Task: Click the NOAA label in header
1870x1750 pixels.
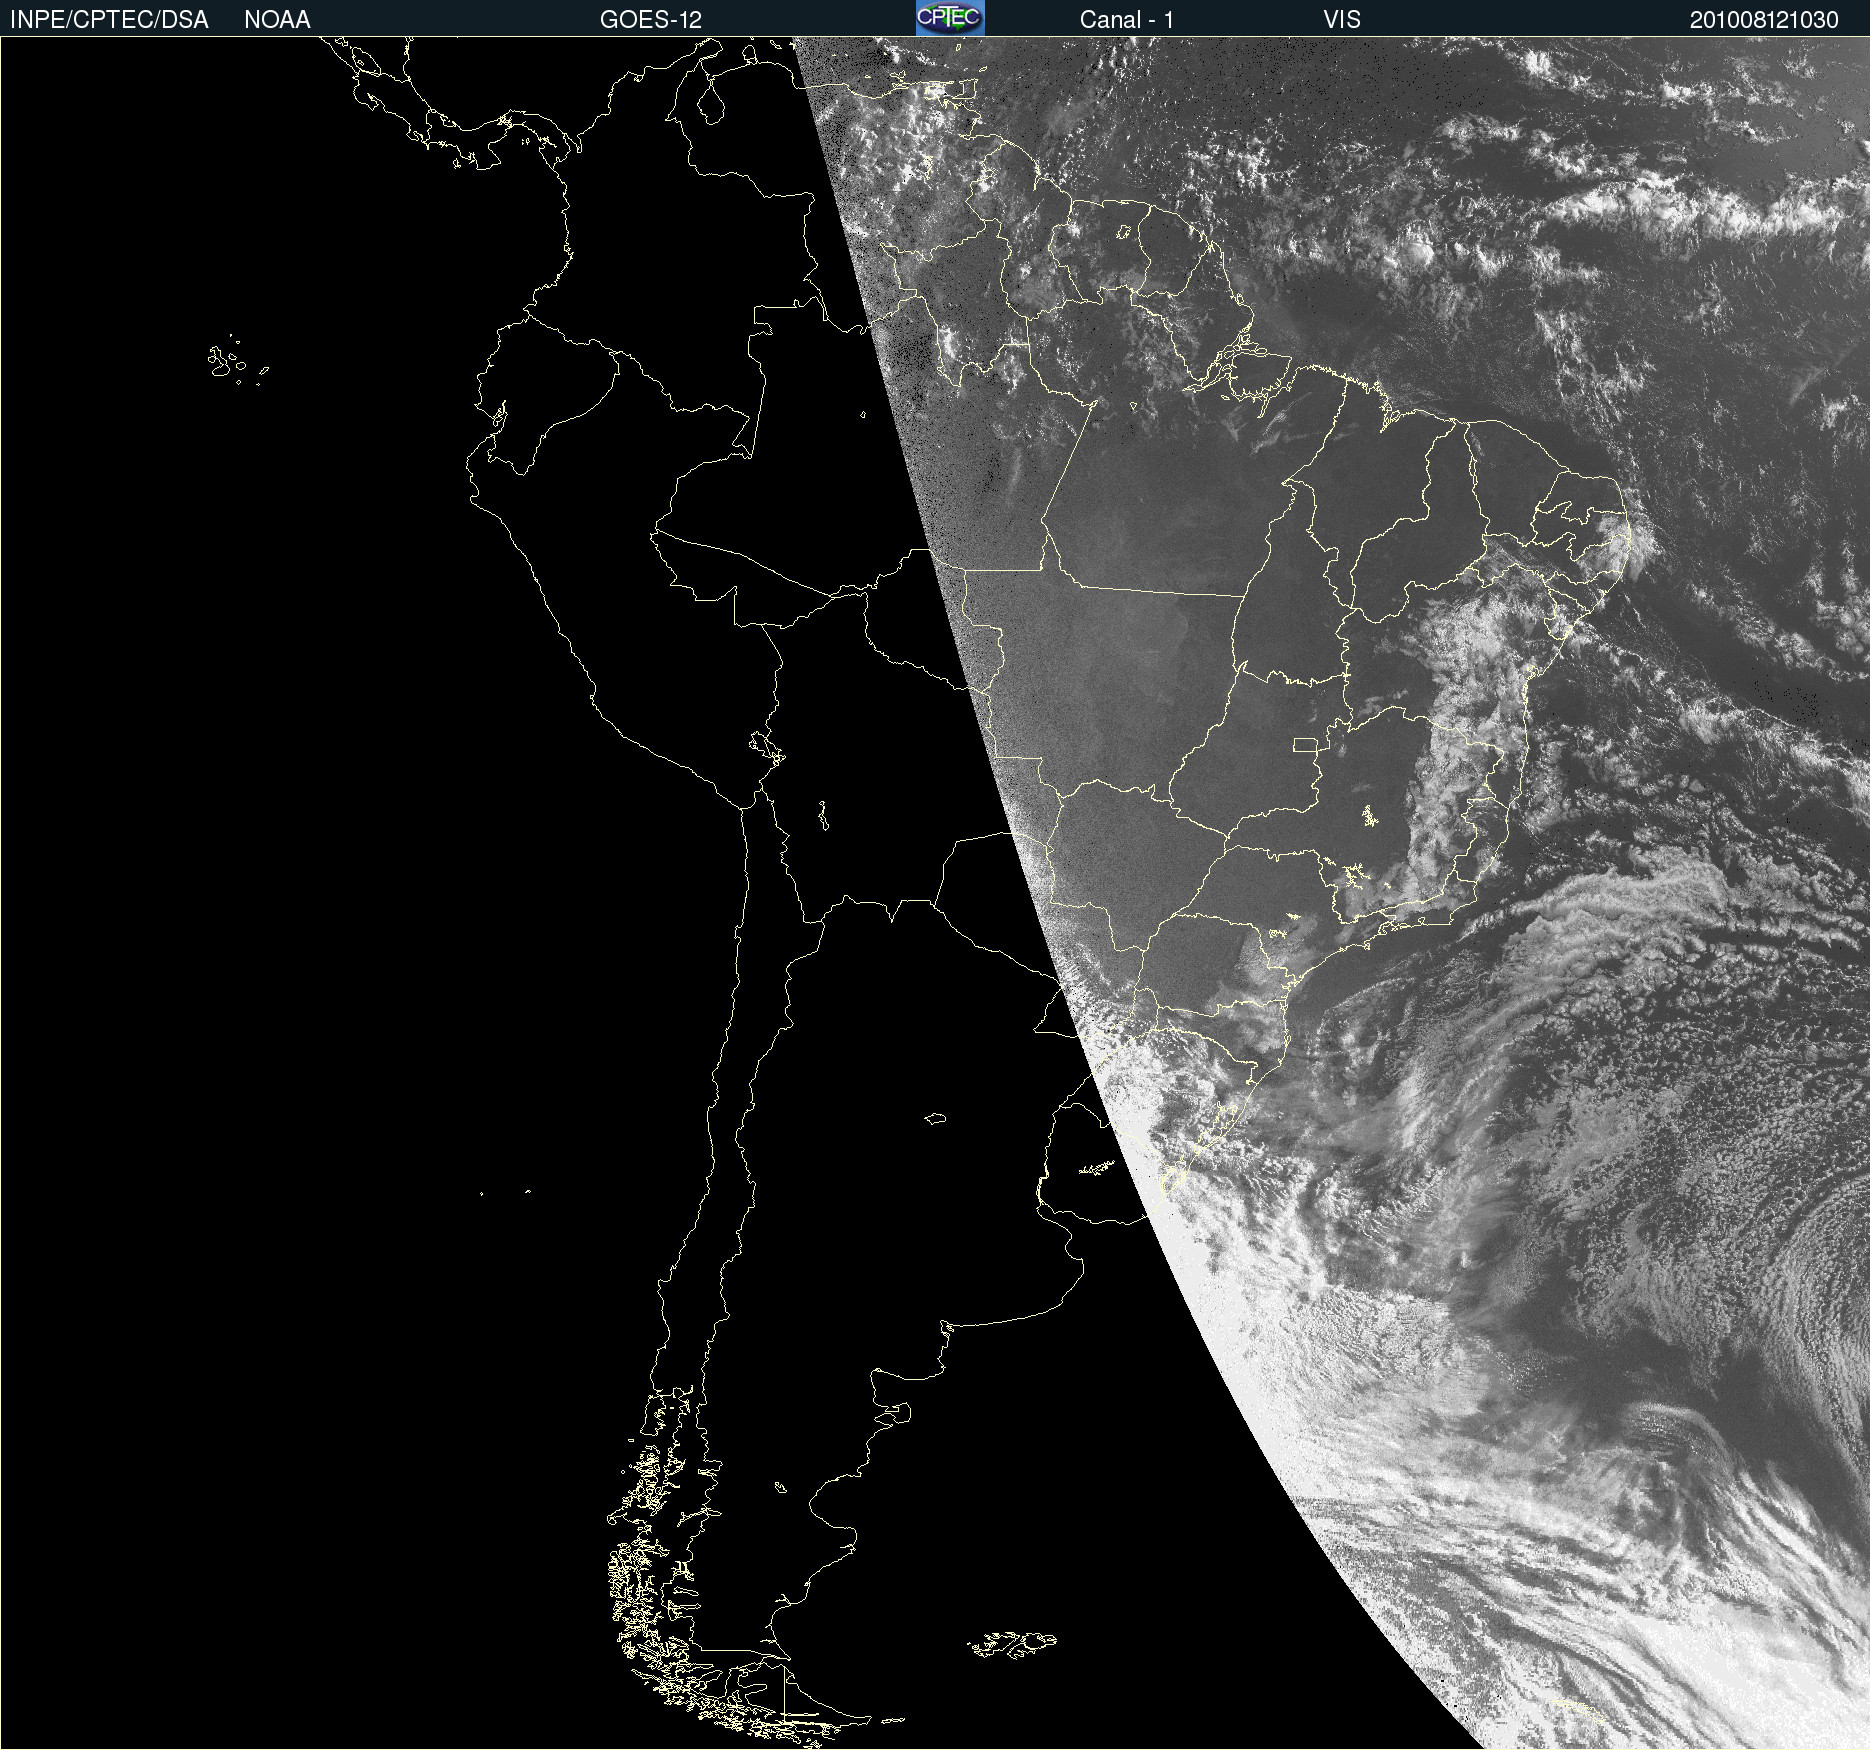Action: click(277, 20)
